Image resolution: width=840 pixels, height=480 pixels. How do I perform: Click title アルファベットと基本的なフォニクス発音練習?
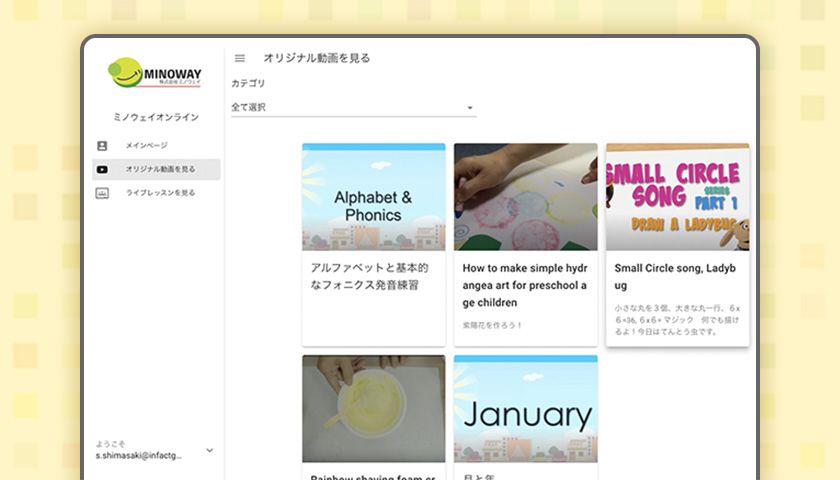370,276
